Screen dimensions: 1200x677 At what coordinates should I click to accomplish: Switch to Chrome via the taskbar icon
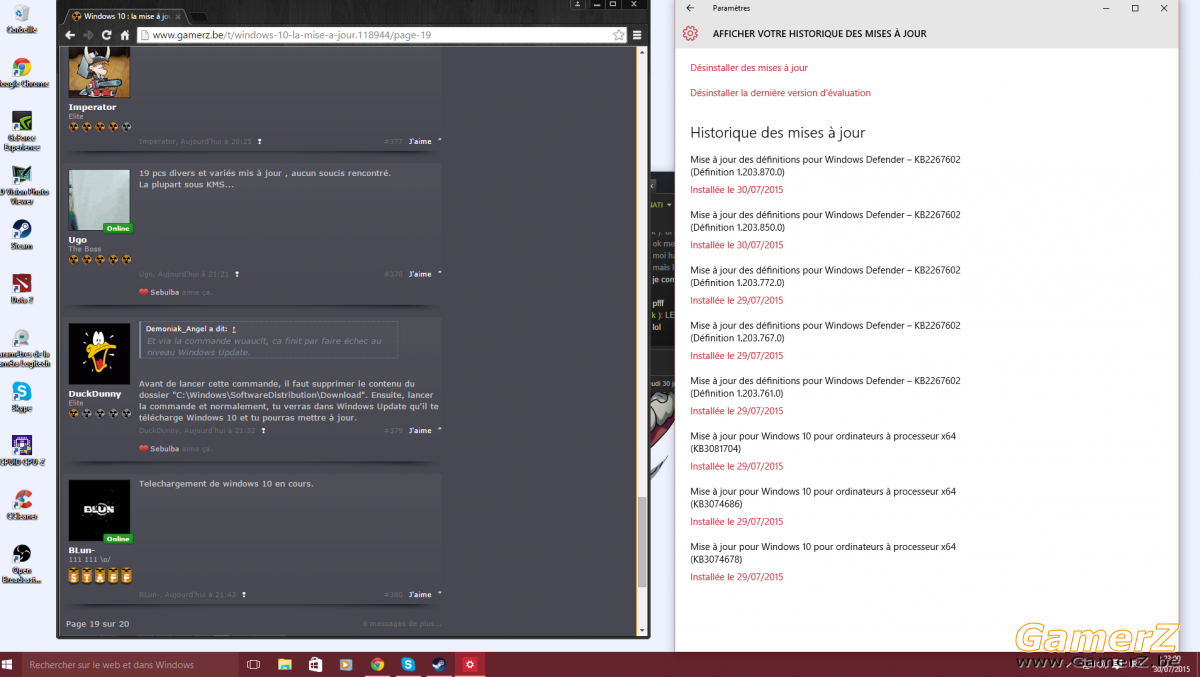377,664
